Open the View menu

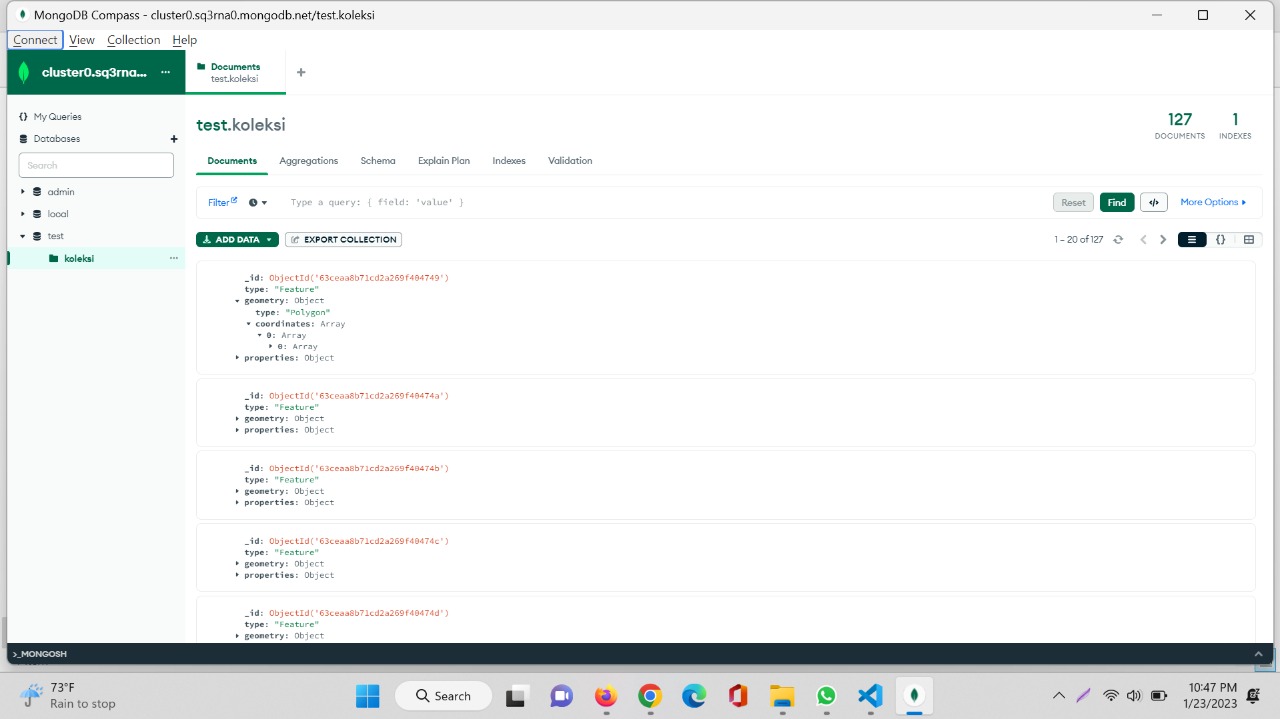tap(82, 40)
